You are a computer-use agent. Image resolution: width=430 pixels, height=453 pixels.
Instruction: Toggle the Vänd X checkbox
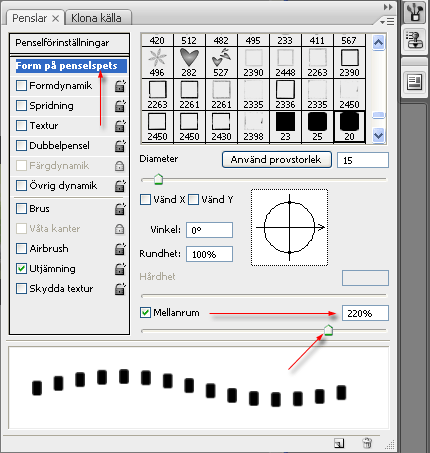click(145, 200)
